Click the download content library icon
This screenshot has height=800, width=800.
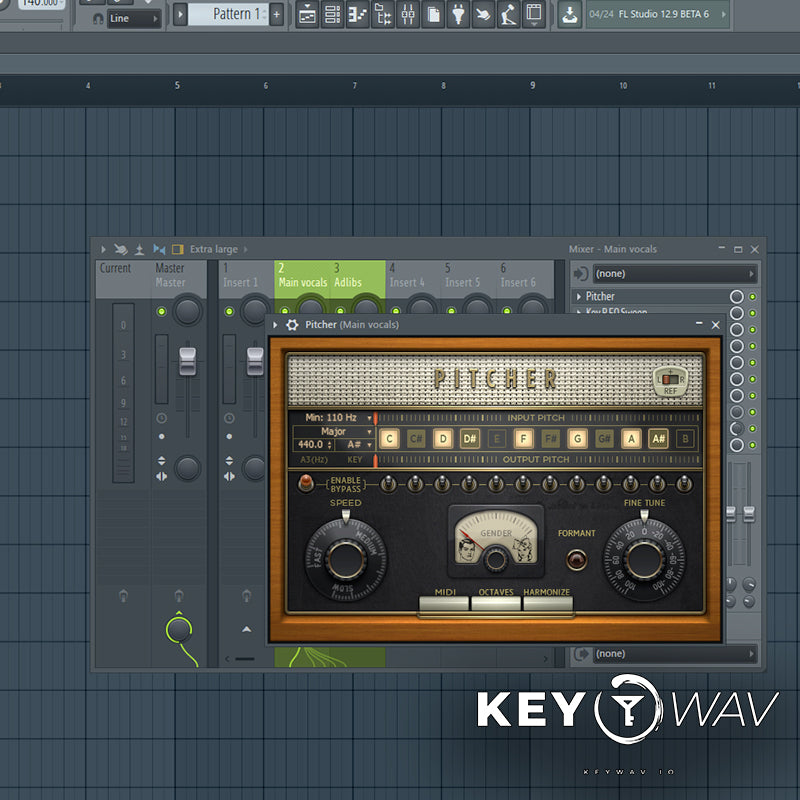click(569, 14)
